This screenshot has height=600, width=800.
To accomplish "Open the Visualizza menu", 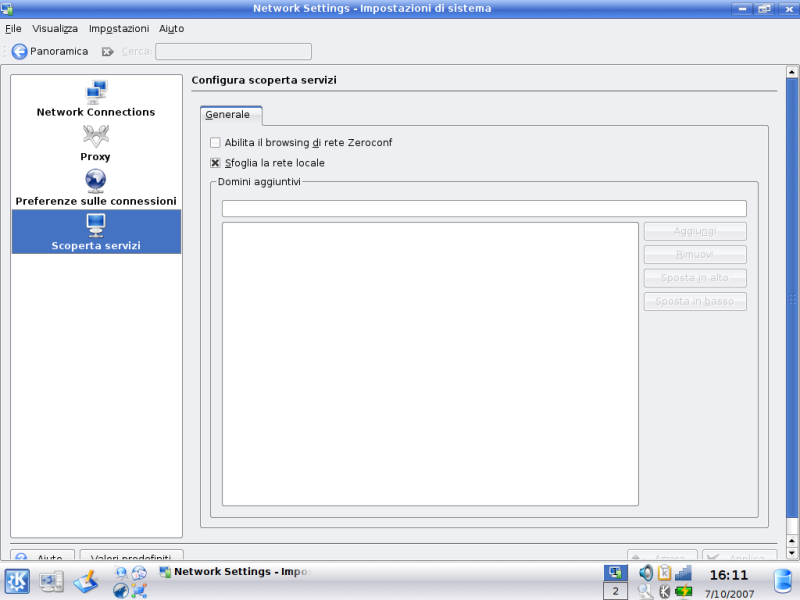I will [55, 29].
